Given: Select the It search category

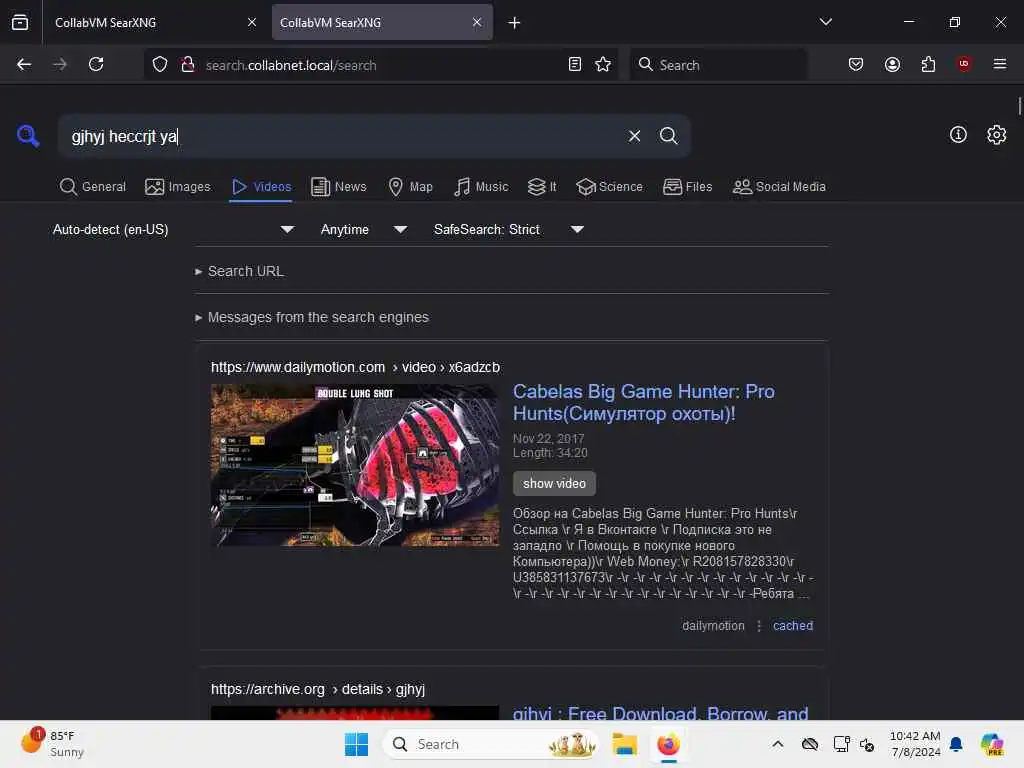Looking at the screenshot, I should [x=542, y=187].
